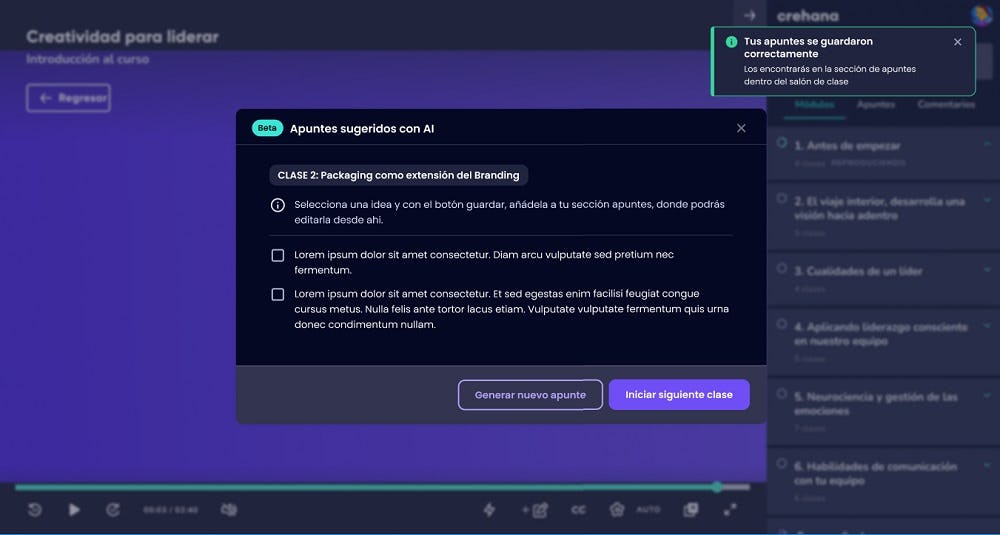Open the picture-in-picture overlay icon
Viewport: 1000px width, 535px height.
coord(691,509)
